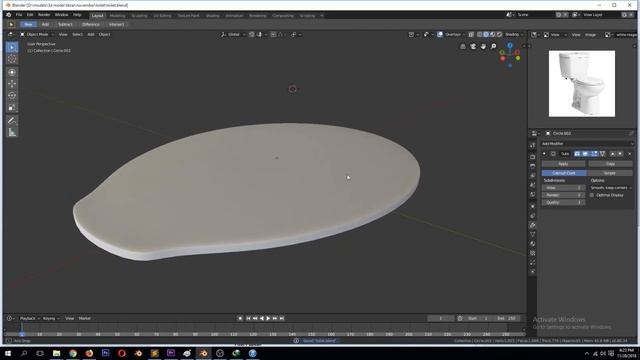Select the Annotate pencil tool
Viewport: 640px width, 360px height.
tap(12, 120)
